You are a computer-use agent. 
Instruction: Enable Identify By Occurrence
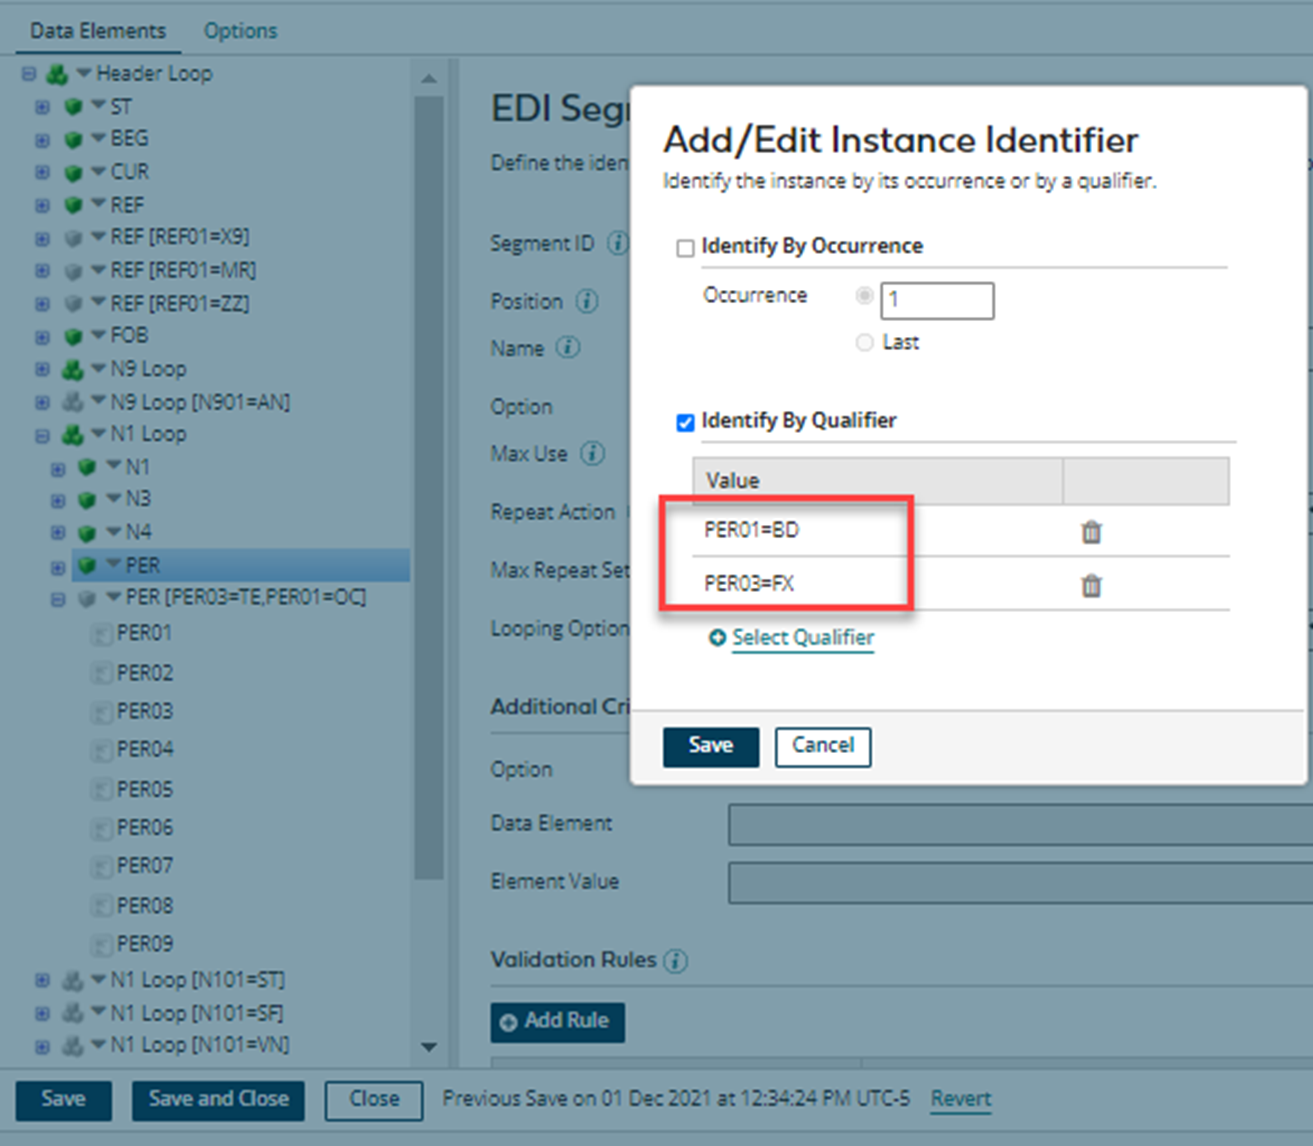tap(685, 247)
